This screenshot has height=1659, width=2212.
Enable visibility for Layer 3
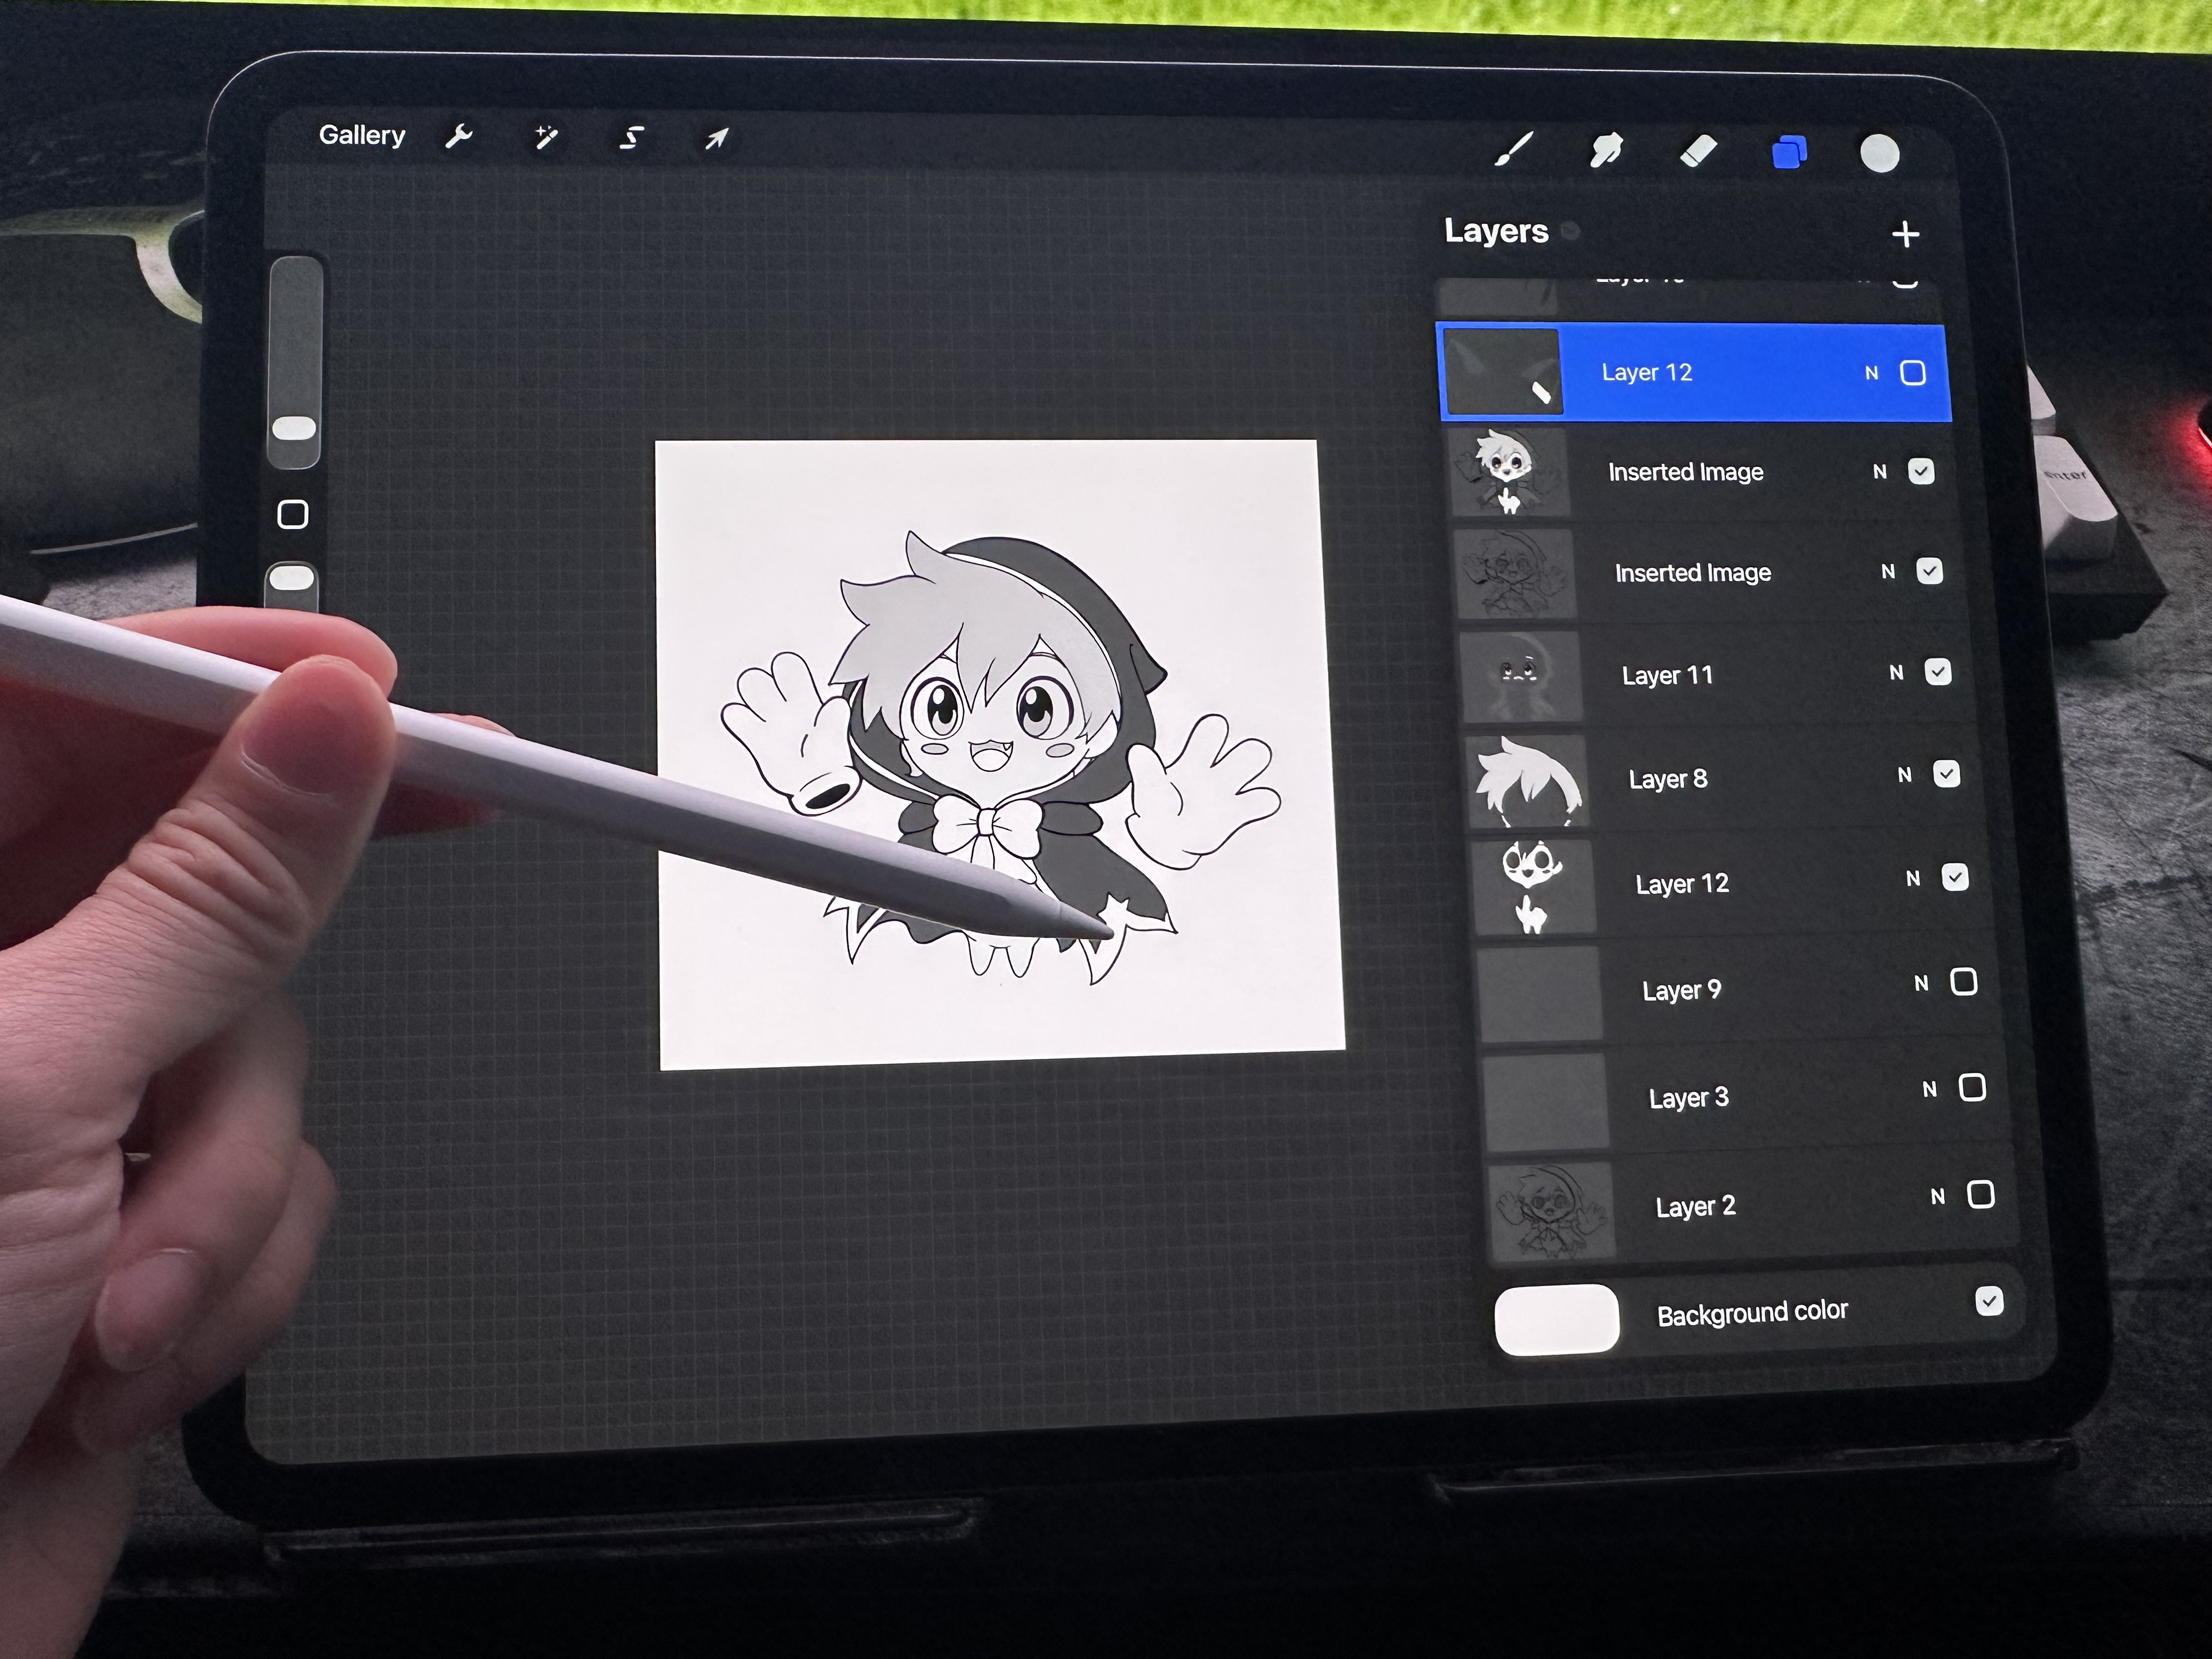[1972, 1087]
